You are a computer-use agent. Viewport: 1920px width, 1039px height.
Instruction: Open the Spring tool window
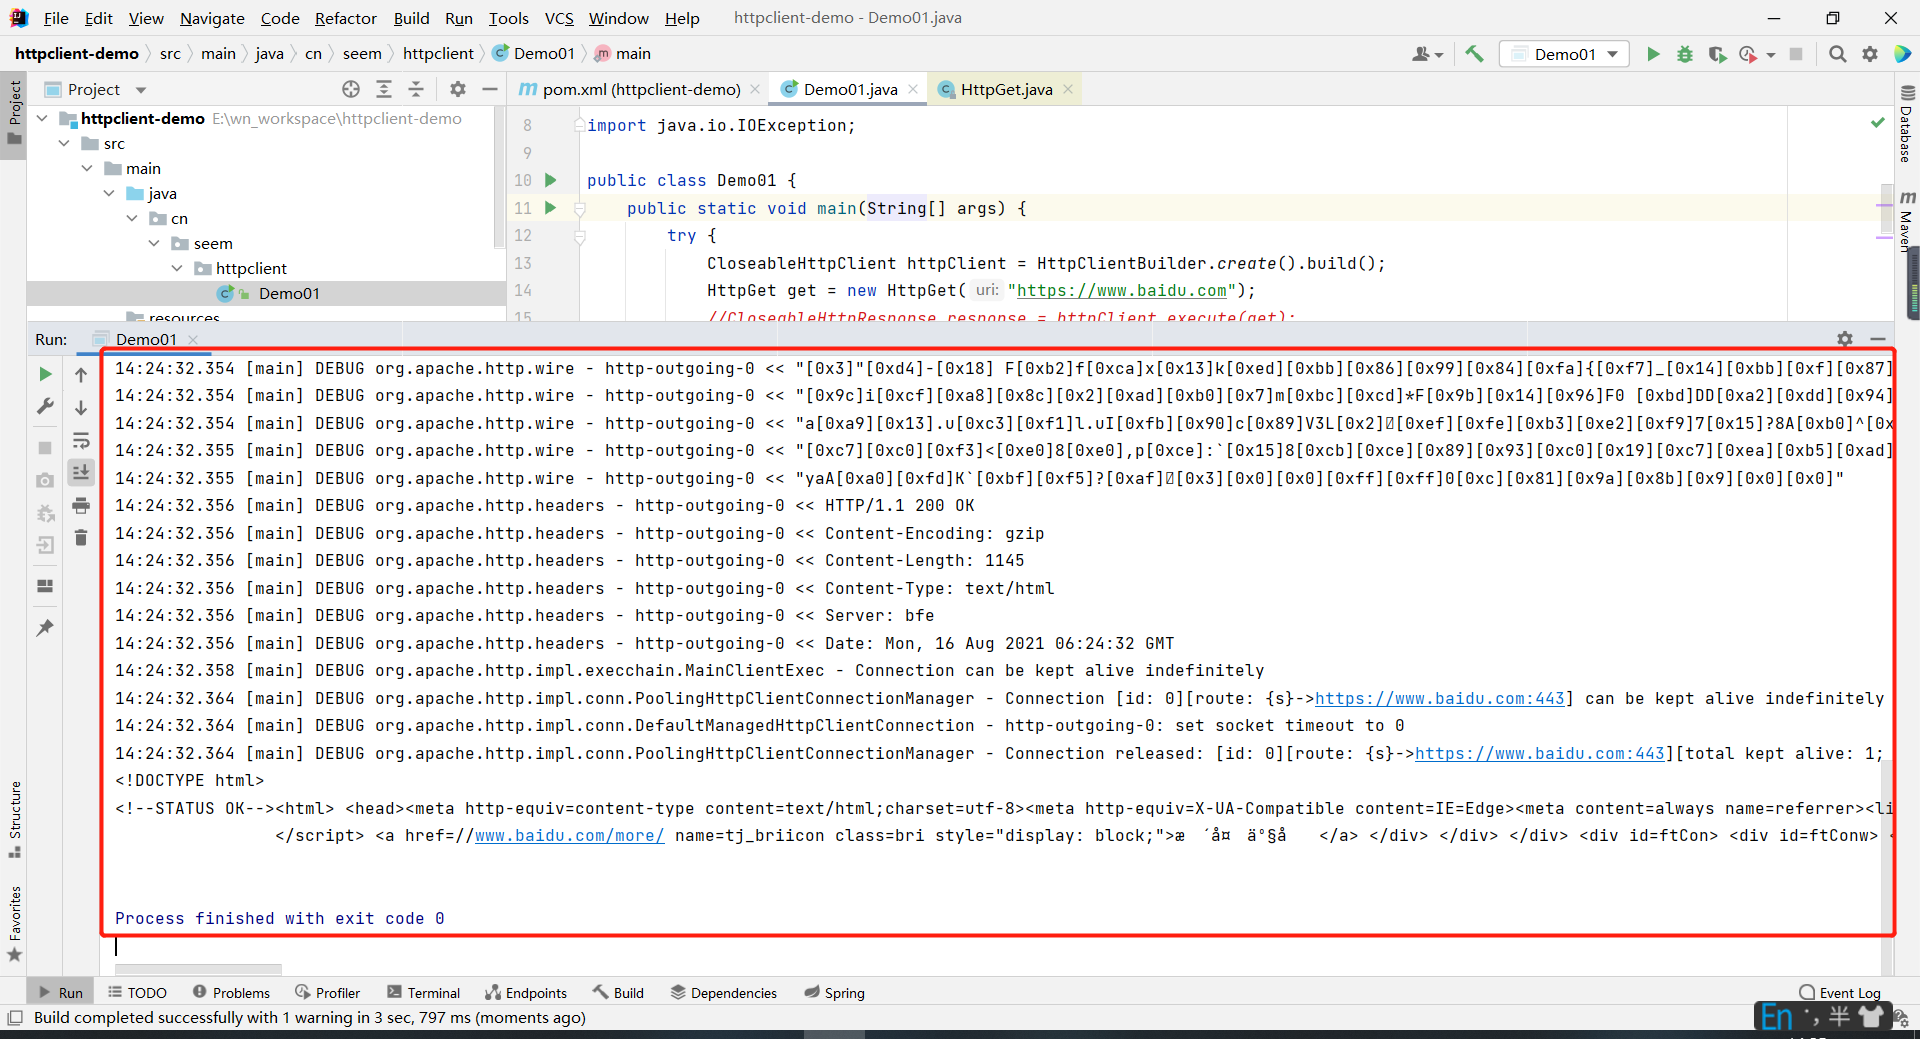[835, 992]
